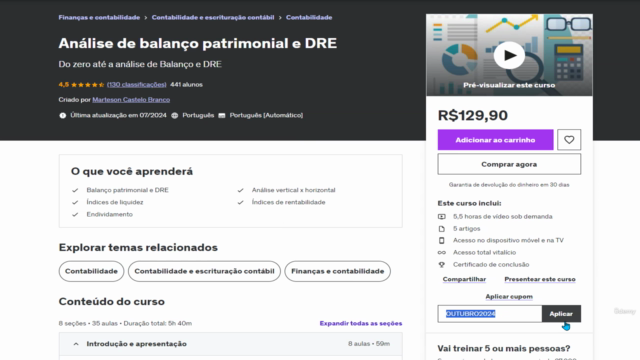Apply the coupon with Aplicar button
Image resolution: width=640 pixels, height=360 pixels.
[x=561, y=313]
